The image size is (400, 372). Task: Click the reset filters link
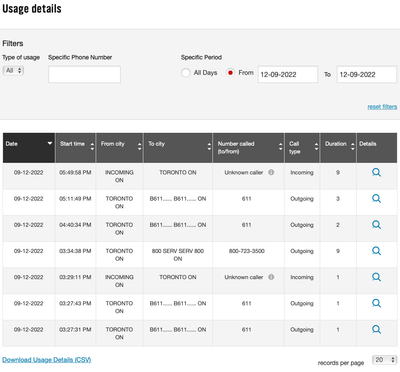coord(382,107)
